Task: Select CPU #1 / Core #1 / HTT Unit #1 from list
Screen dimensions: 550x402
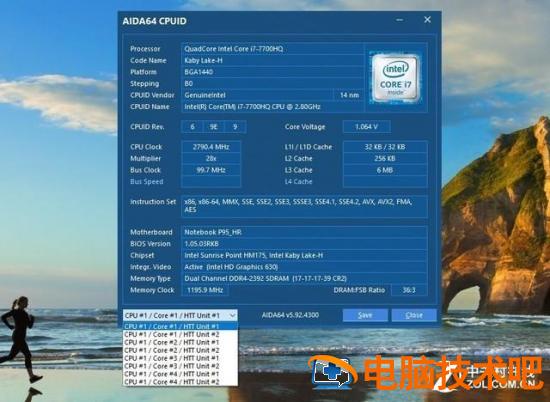Action: 180,326
